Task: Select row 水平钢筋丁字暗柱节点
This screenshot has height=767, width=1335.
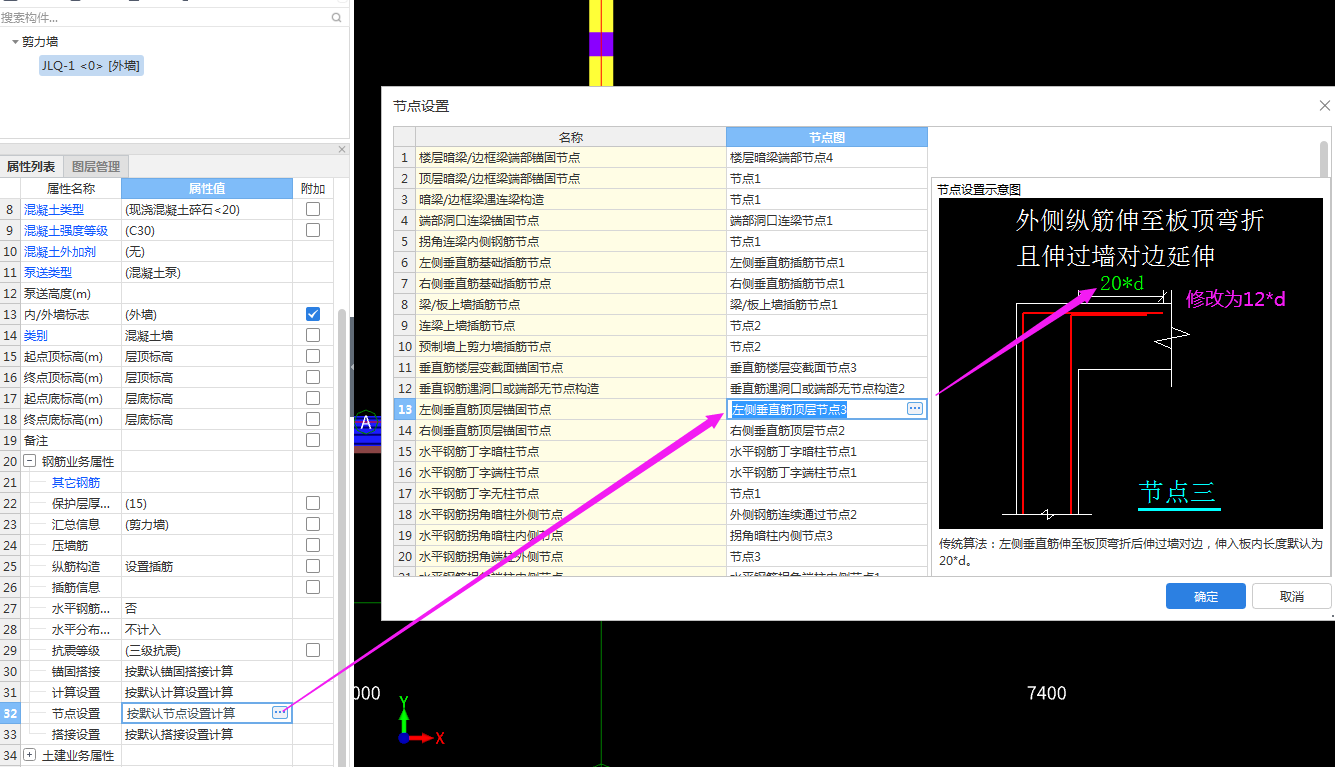Action: (571, 451)
